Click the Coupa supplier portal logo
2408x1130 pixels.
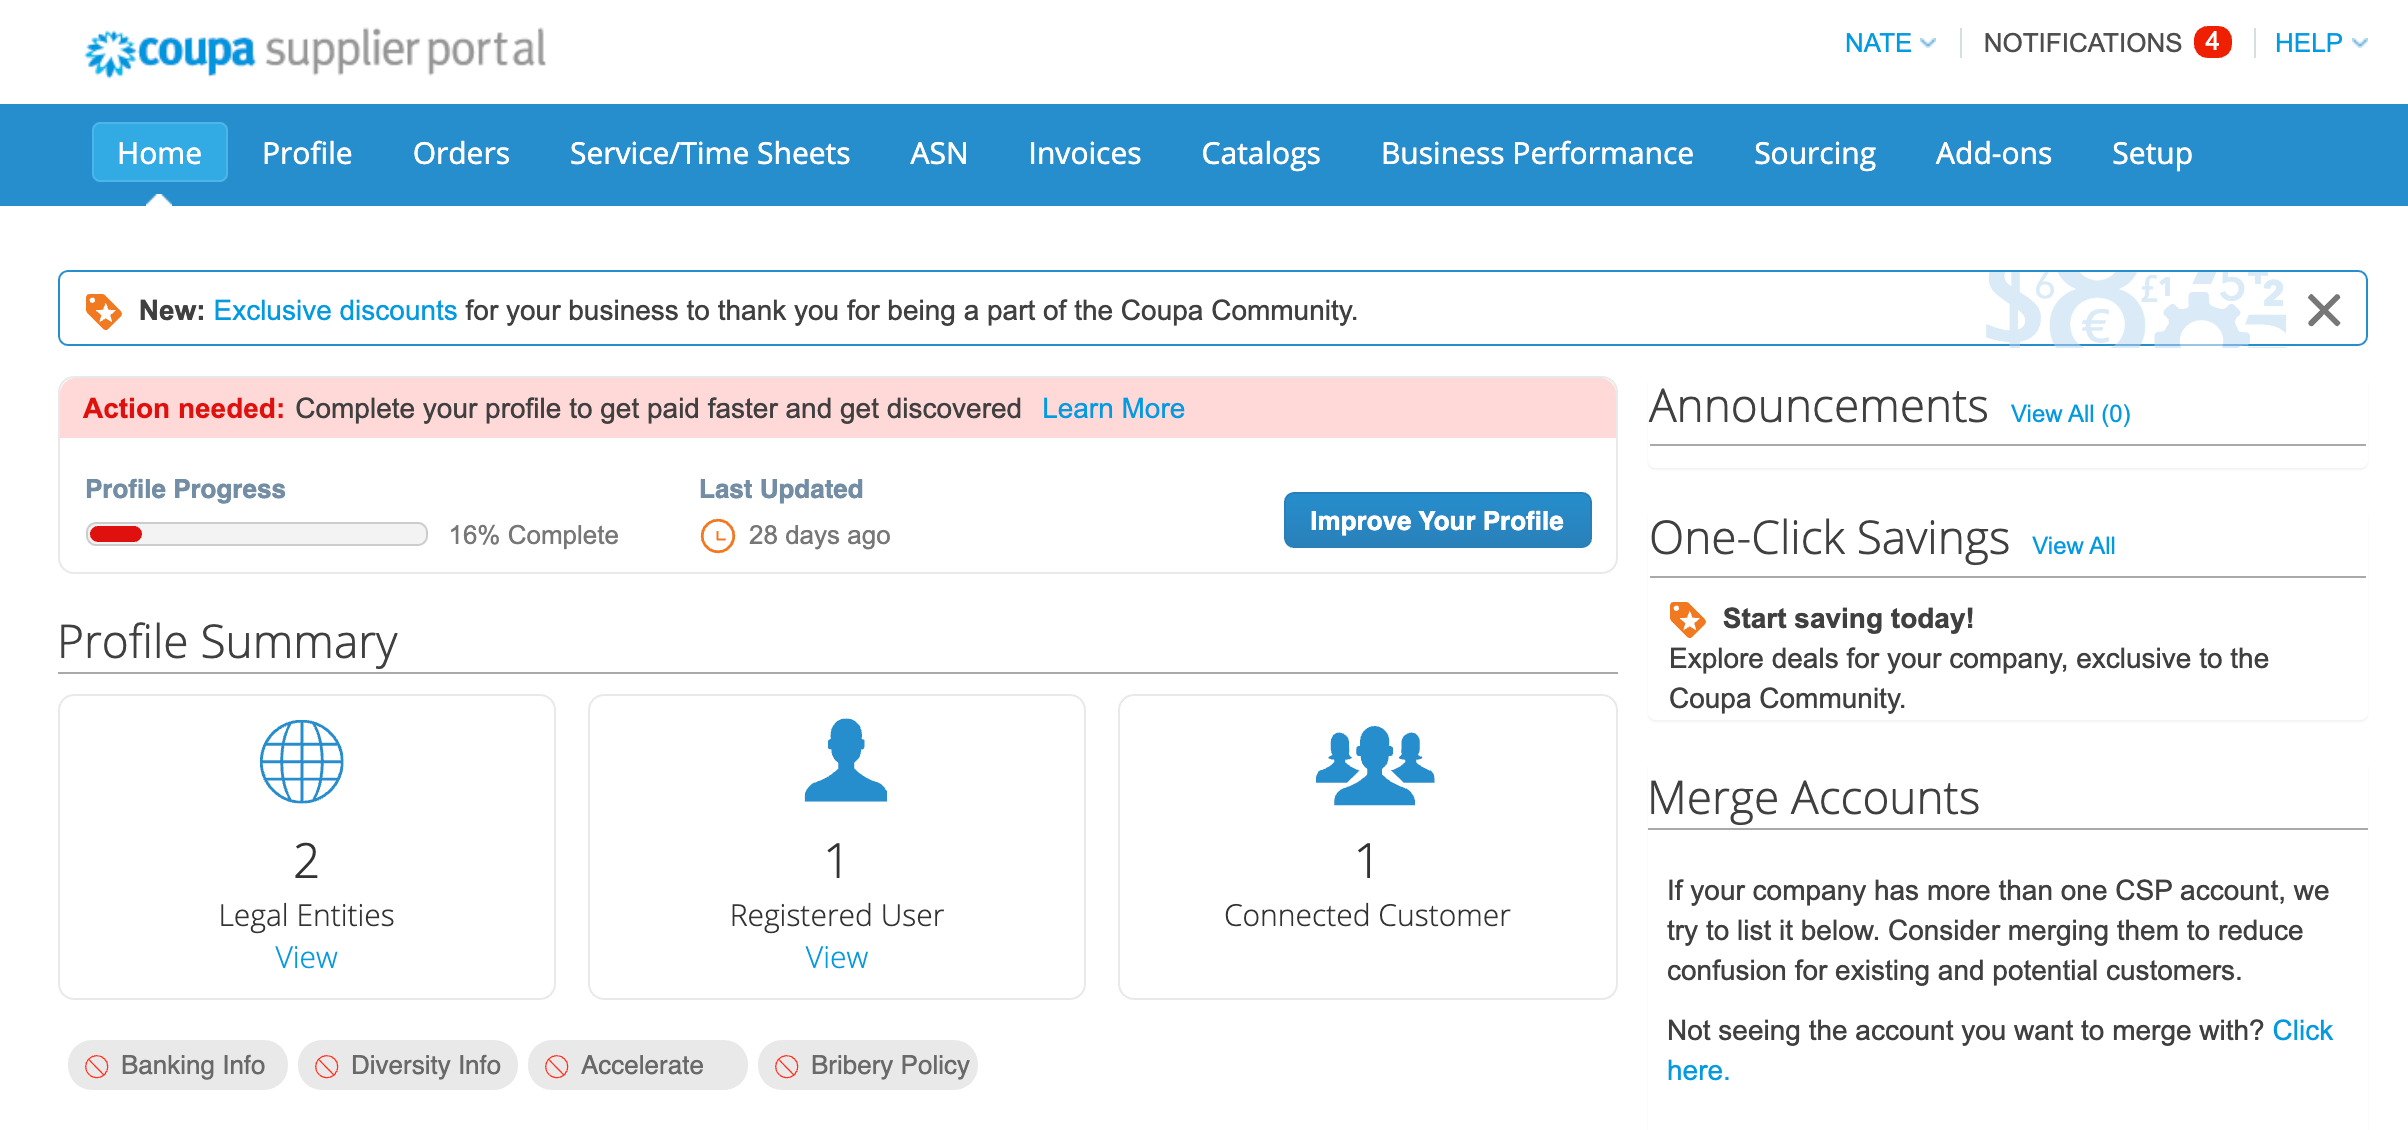[315, 50]
